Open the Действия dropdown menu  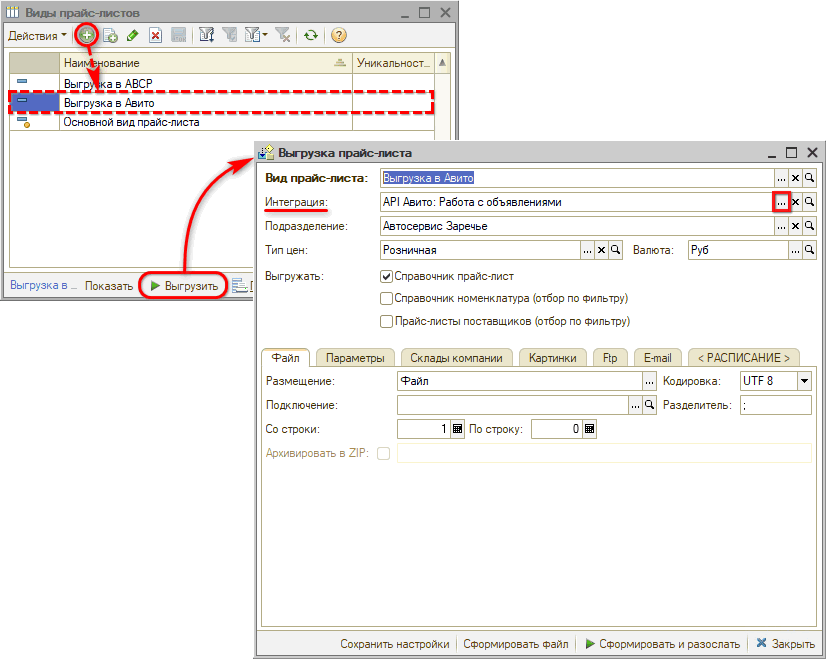coord(37,35)
